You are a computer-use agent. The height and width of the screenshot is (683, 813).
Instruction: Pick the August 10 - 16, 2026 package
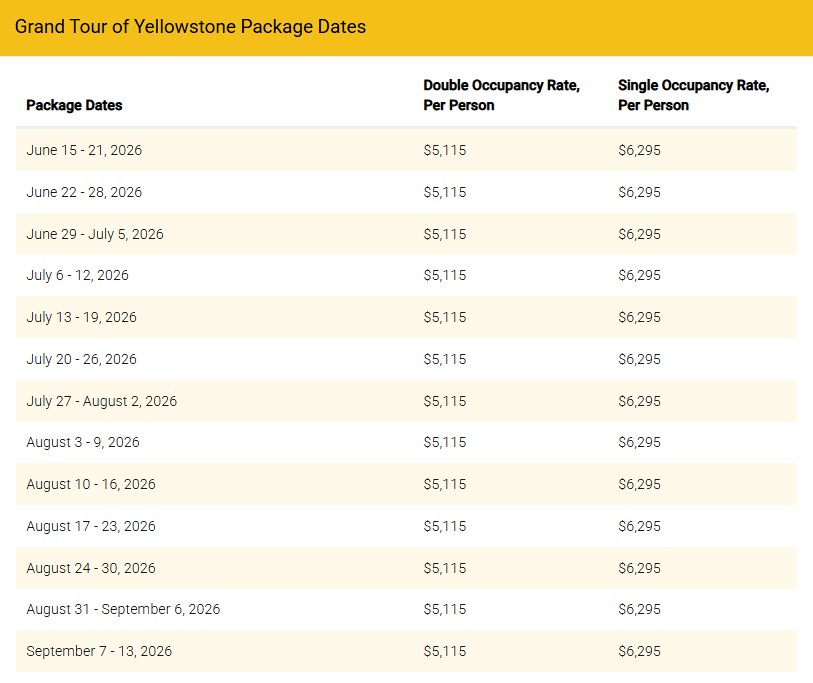point(91,484)
